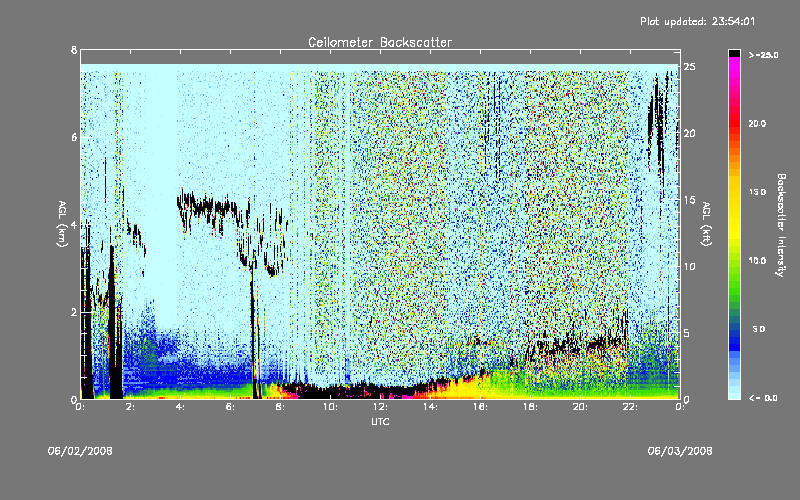This screenshot has height=500, width=800.
Task: Click the '5.0' colorbar tick label
Action: pos(759,329)
